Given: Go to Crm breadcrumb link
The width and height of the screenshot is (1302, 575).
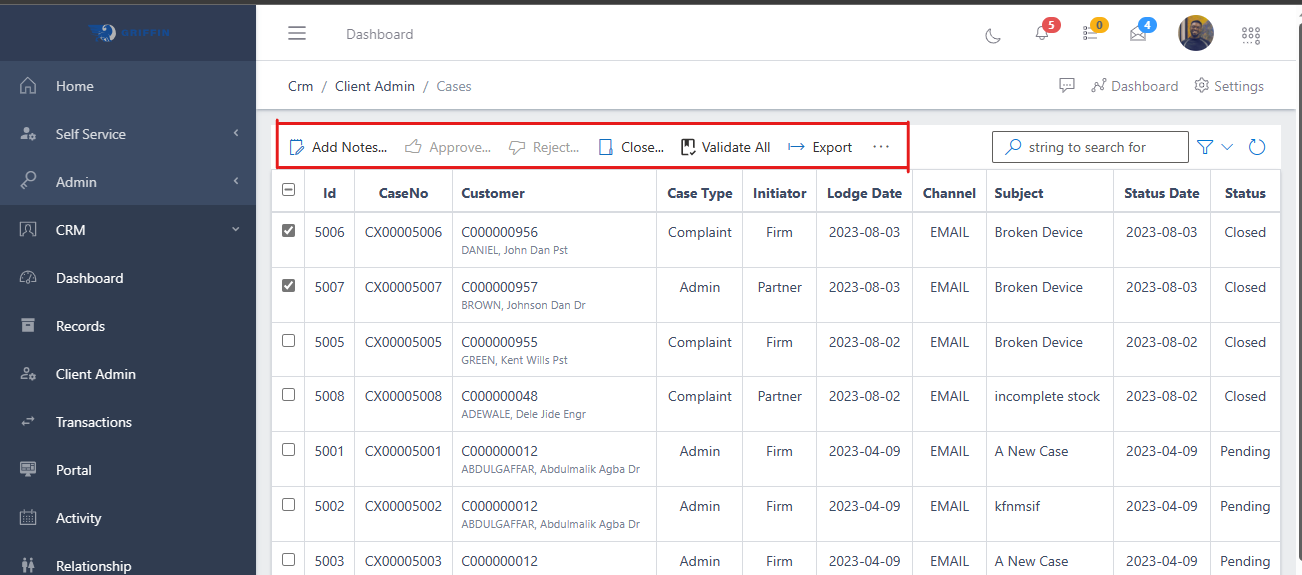Looking at the screenshot, I should [300, 86].
